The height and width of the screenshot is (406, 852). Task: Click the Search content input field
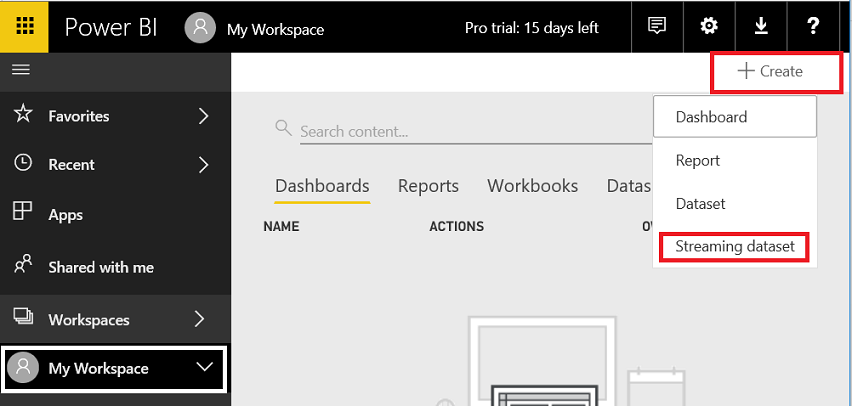click(460, 131)
